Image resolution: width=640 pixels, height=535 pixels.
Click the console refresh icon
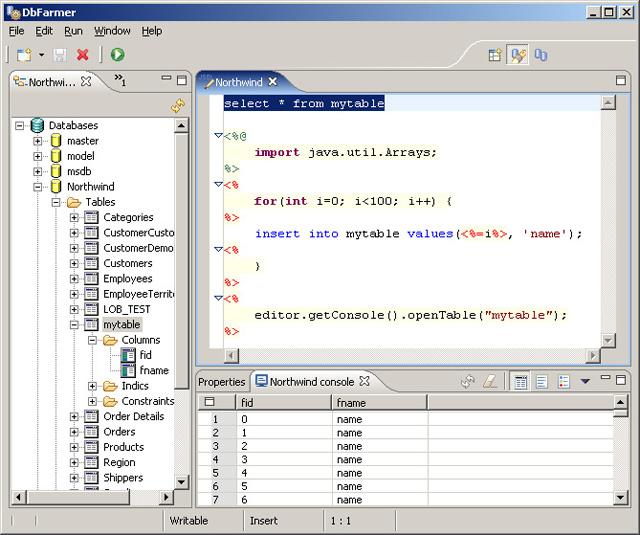pyautogui.click(x=468, y=382)
